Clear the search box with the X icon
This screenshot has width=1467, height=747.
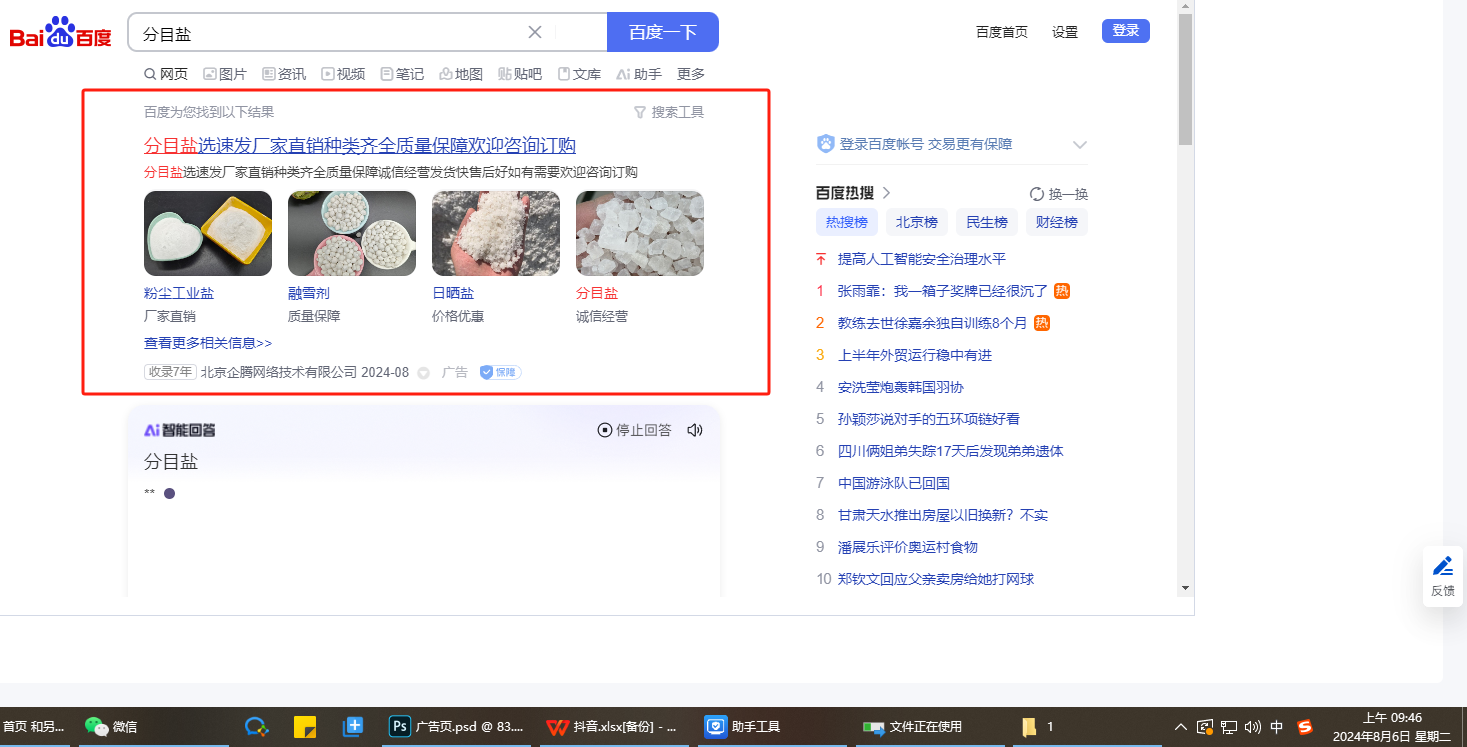click(x=535, y=32)
